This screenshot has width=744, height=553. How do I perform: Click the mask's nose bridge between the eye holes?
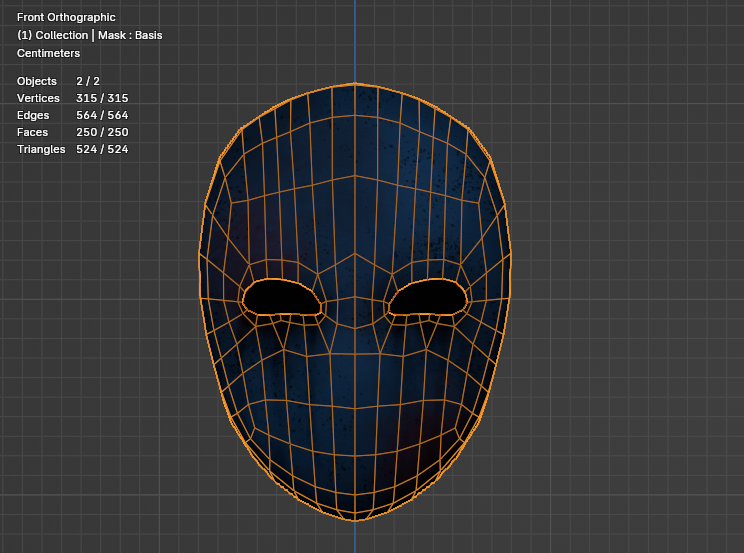[x=355, y=298]
